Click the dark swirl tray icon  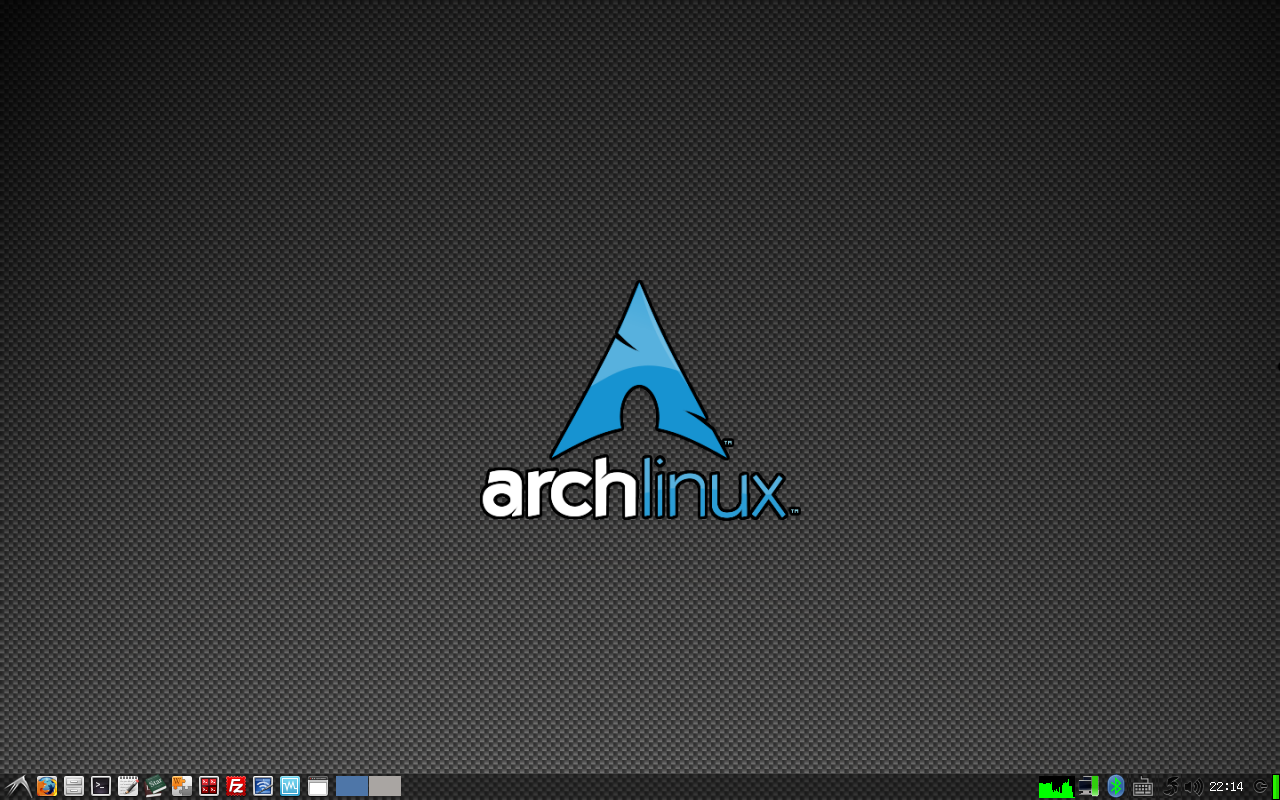click(x=1170, y=787)
